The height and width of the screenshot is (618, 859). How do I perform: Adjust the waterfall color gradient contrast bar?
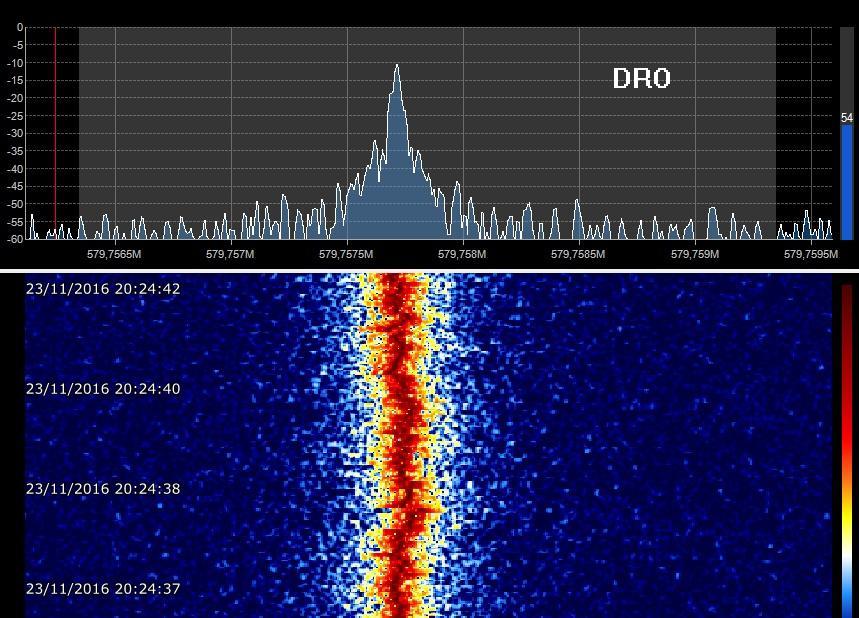[847, 449]
